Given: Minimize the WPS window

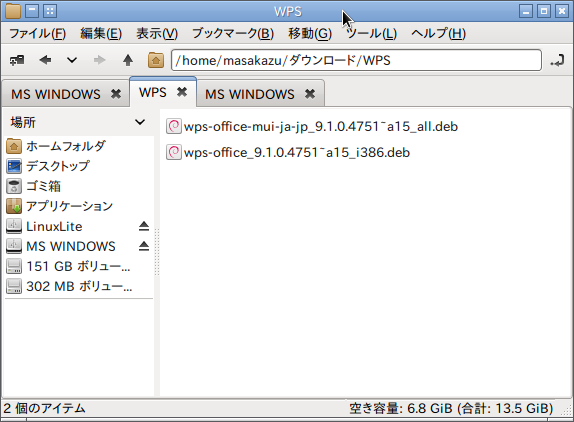Looking at the screenshot, I should click(526, 11).
